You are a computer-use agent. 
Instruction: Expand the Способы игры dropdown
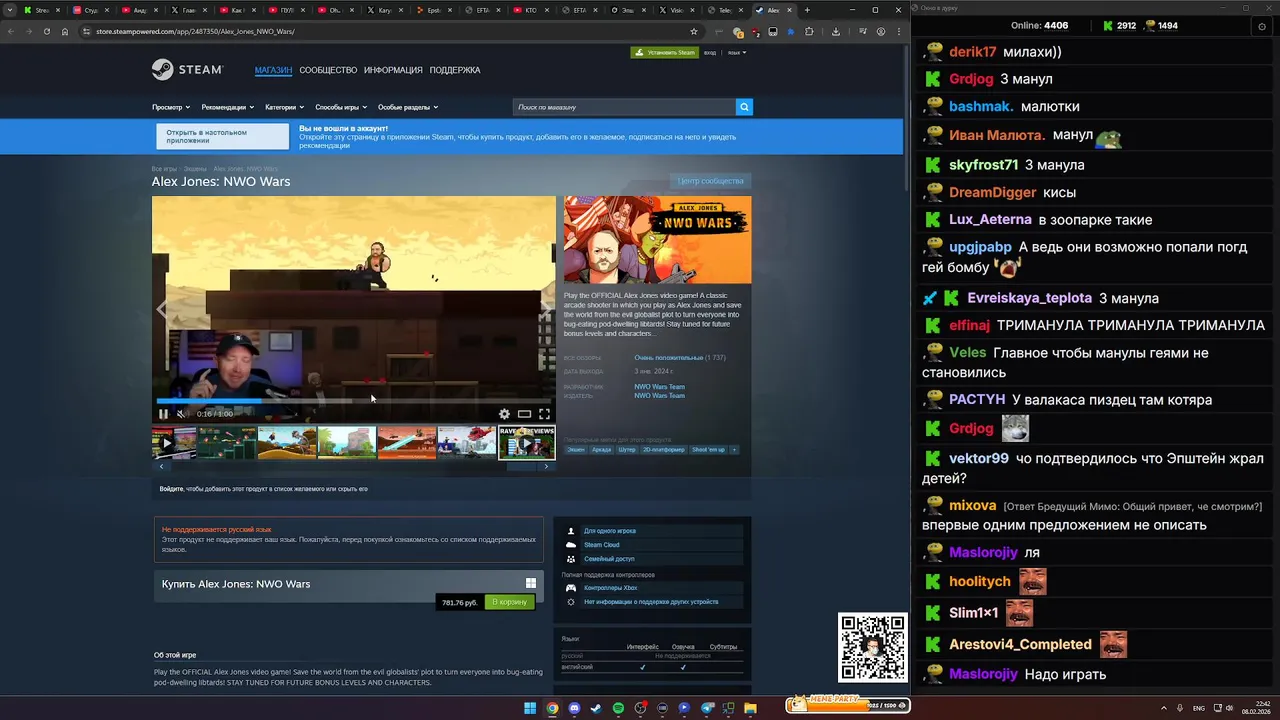point(341,107)
